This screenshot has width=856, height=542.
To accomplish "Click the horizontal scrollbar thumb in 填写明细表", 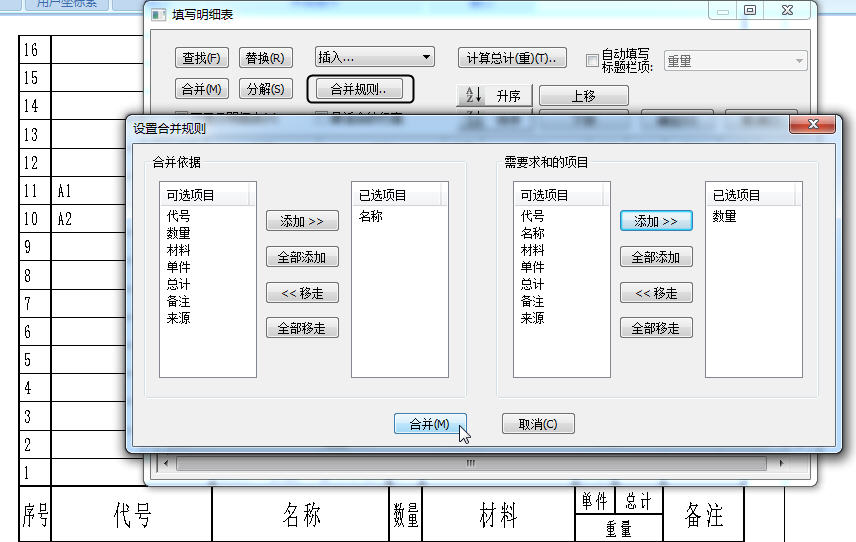I will 471,463.
